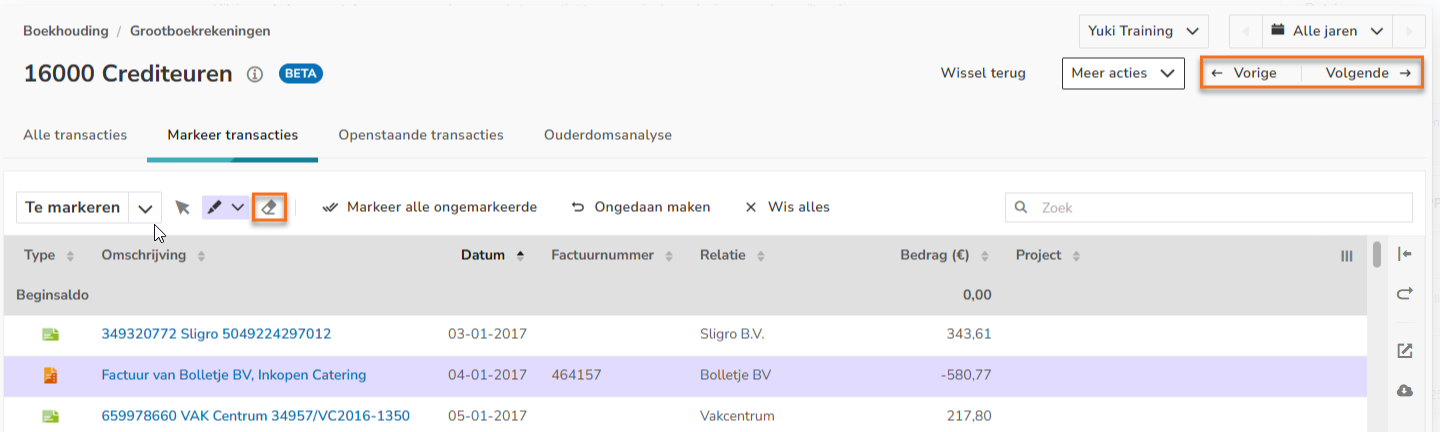Collapse side panel with arrow-to-bar icon
Screen dimensions: 1440x432
1404,255
